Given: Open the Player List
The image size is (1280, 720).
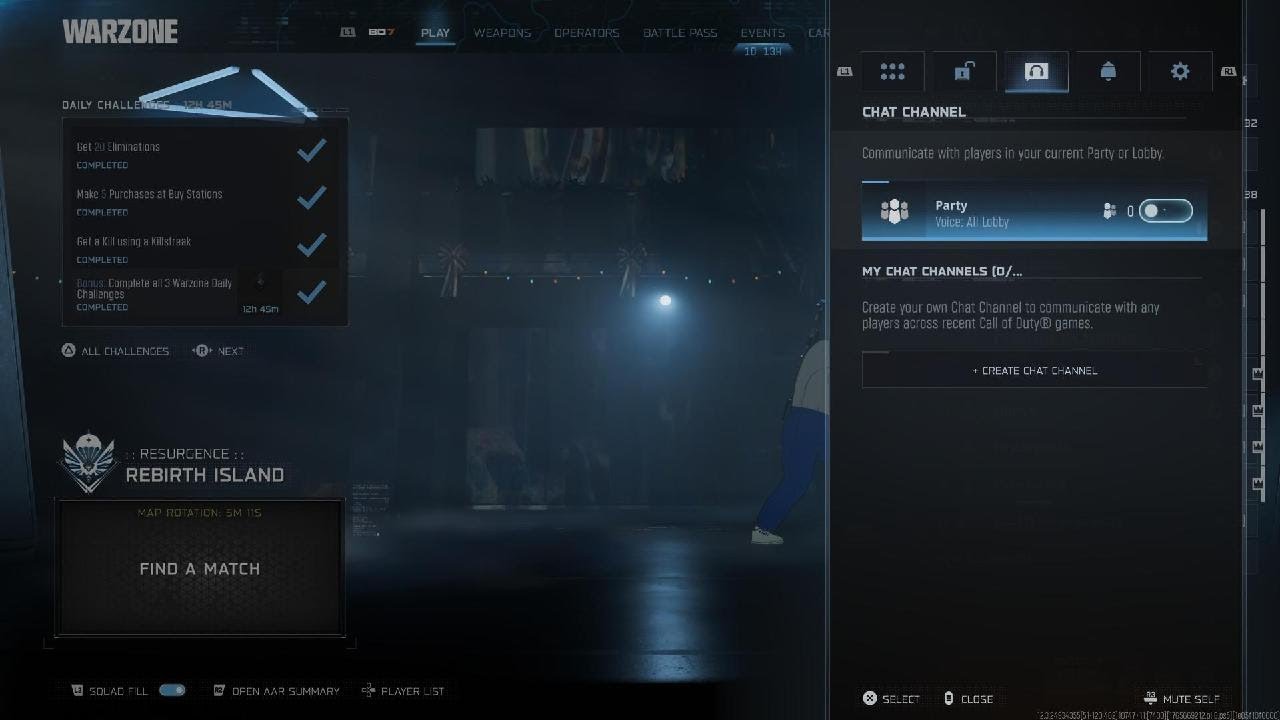Looking at the screenshot, I should point(403,691).
